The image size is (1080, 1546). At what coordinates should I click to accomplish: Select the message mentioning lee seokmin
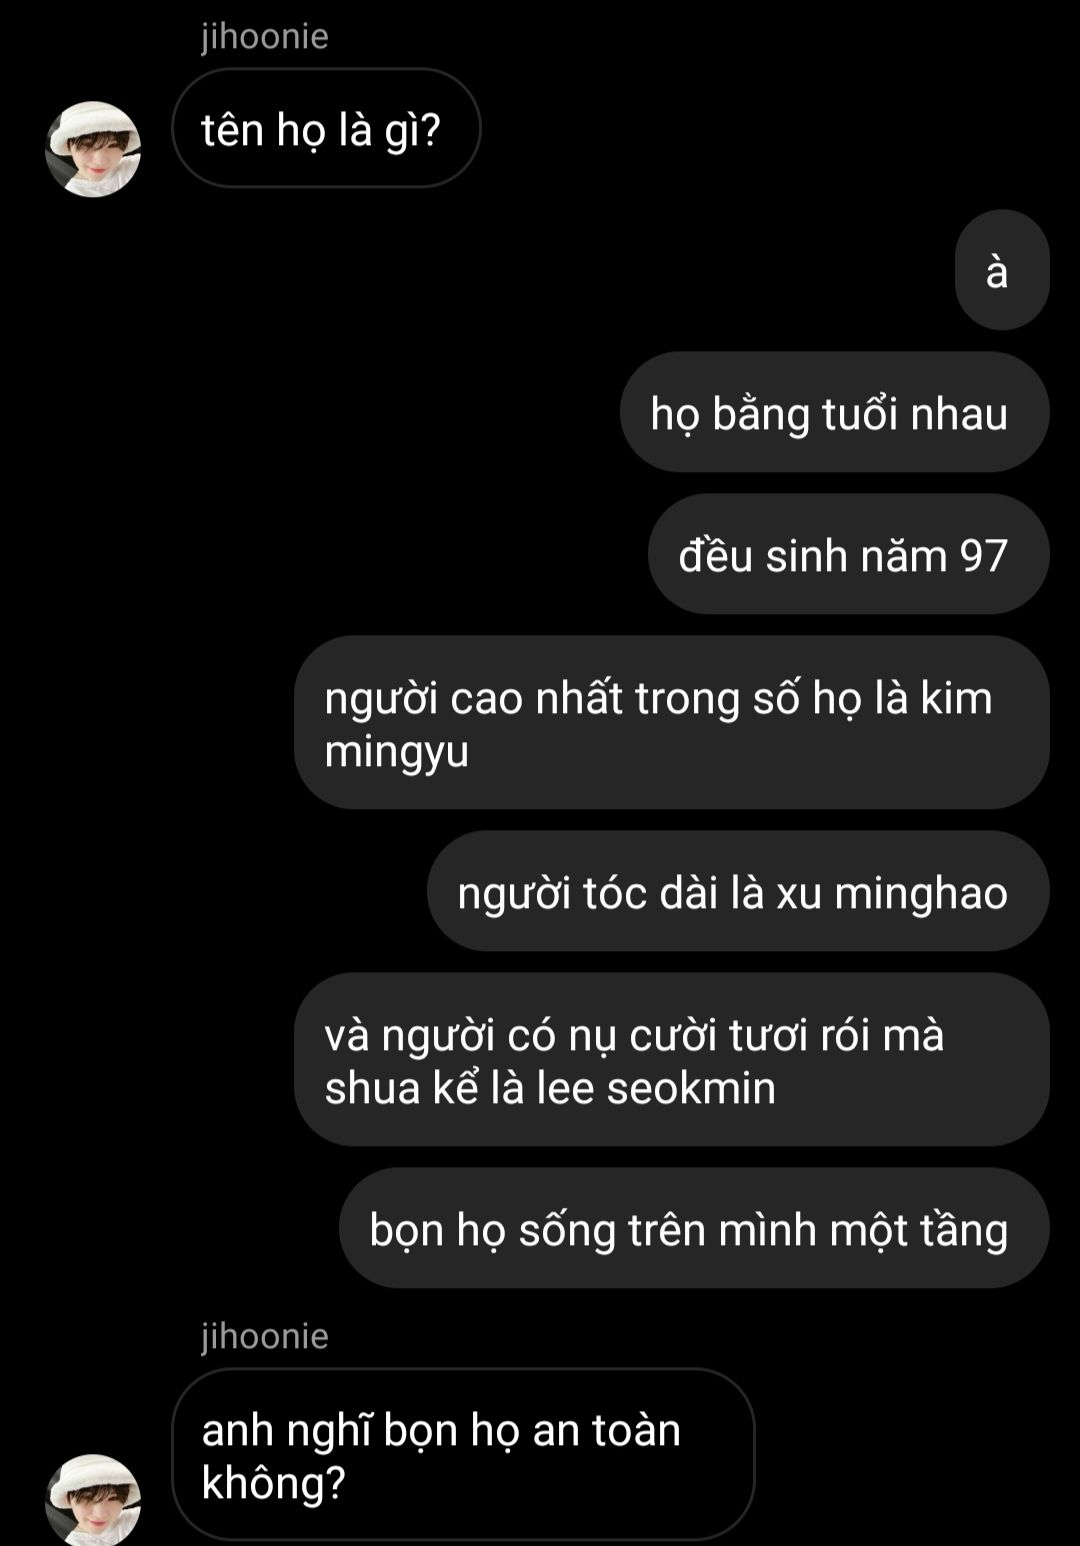672,1060
